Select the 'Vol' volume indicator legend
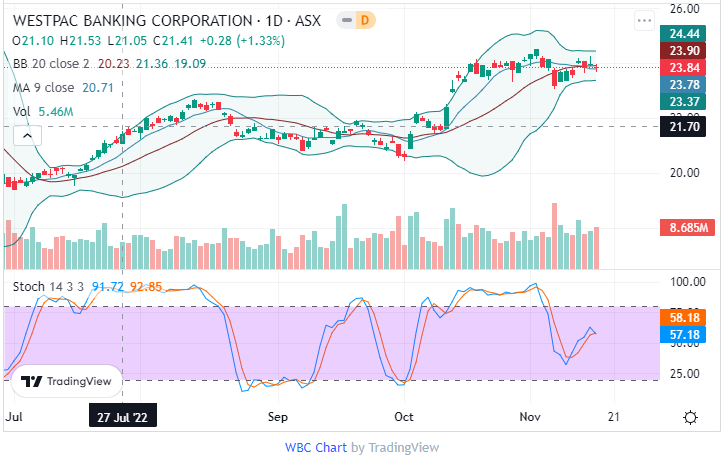This screenshot has width=725, height=464. pos(21,112)
